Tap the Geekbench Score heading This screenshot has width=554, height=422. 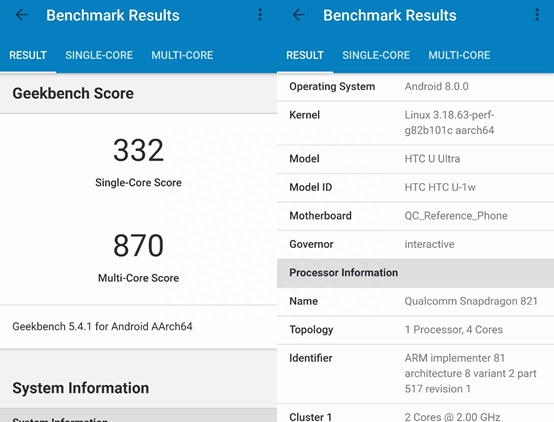pos(73,93)
